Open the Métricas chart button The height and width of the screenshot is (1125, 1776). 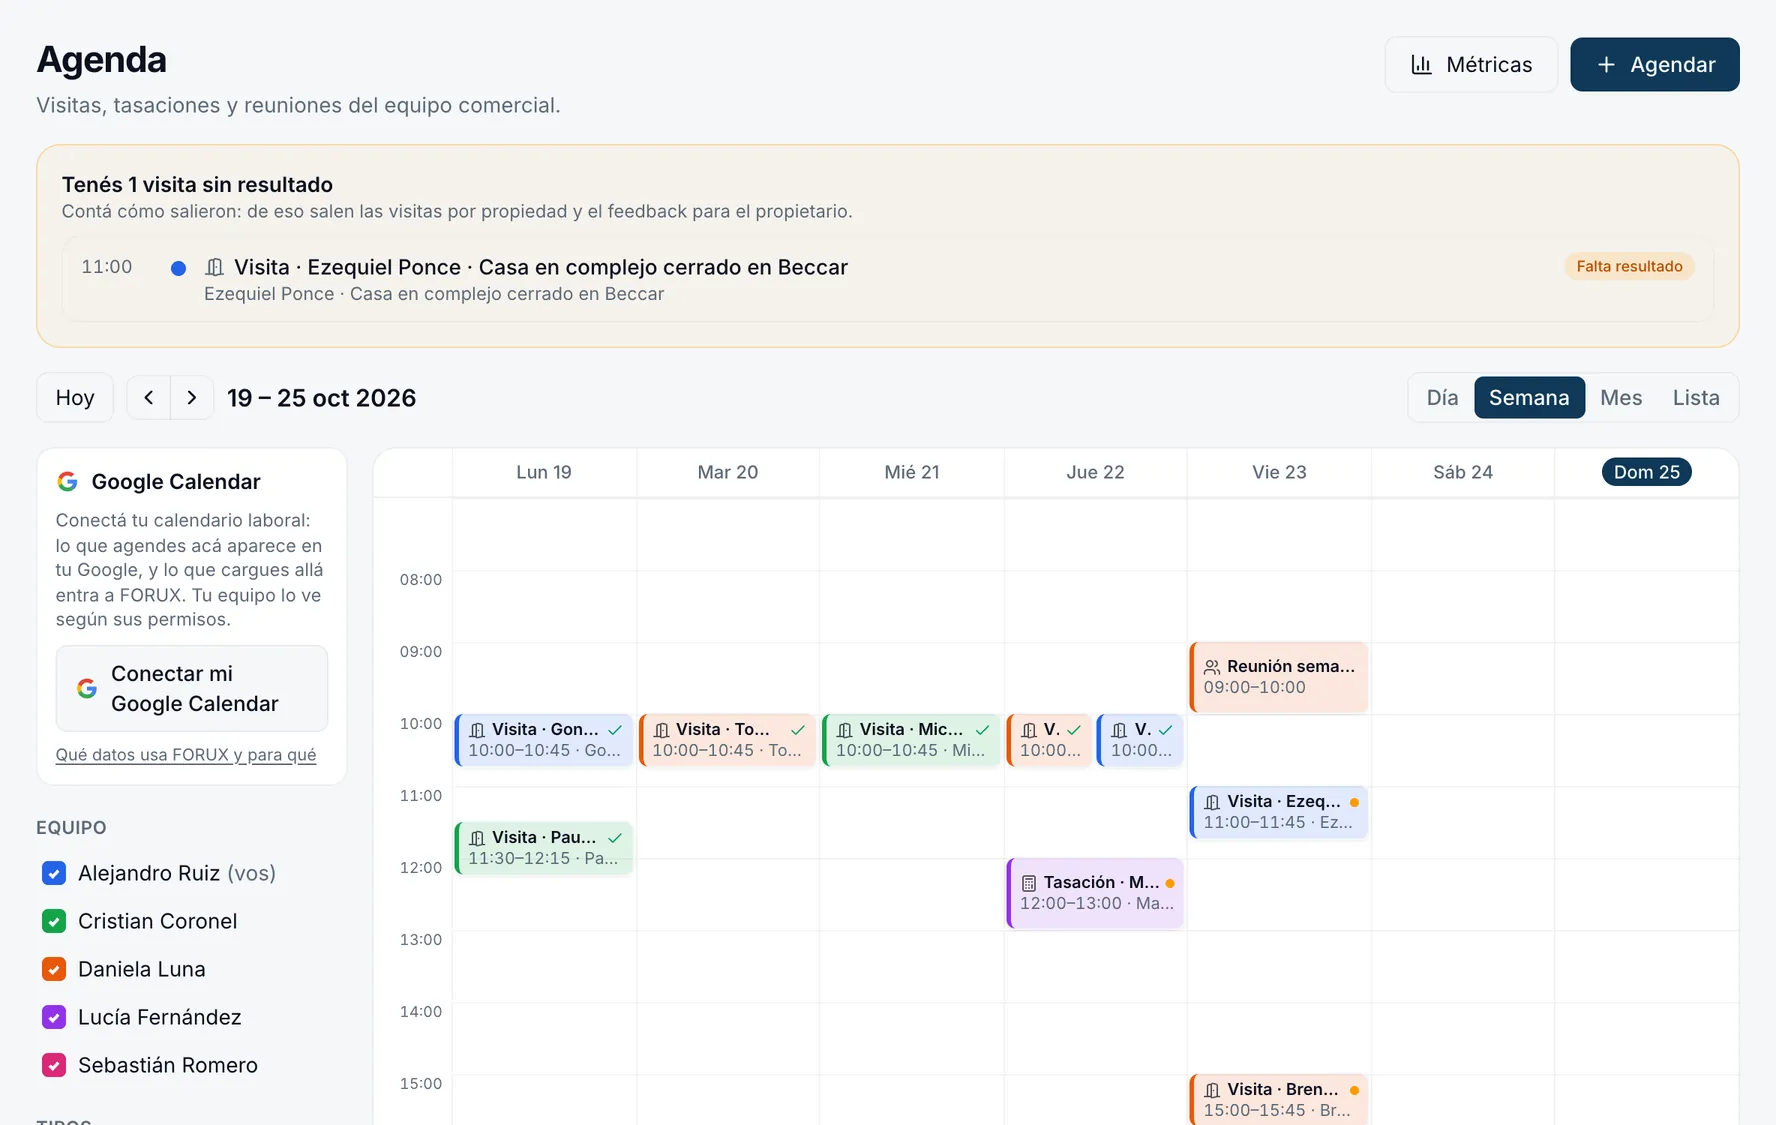pos(1471,65)
